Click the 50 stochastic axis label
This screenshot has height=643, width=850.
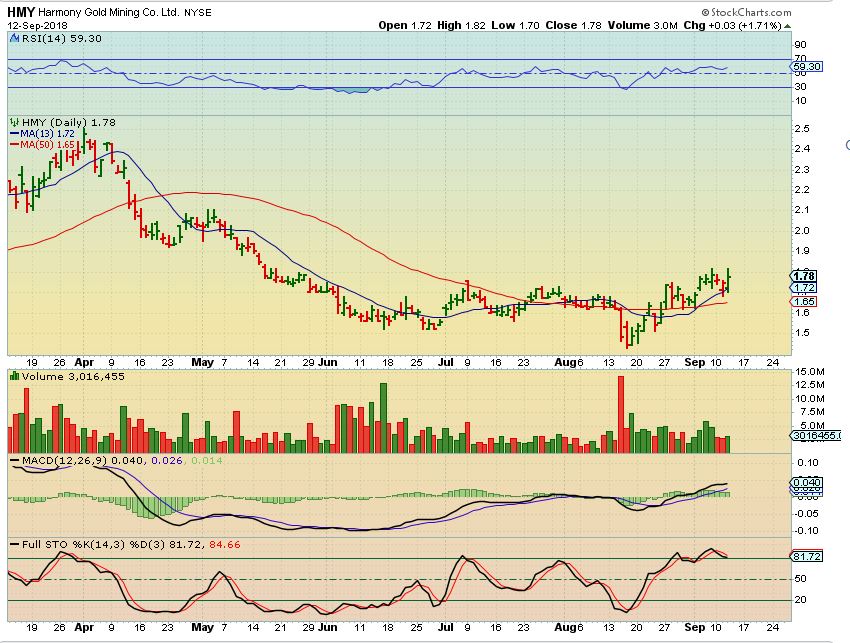(x=800, y=578)
